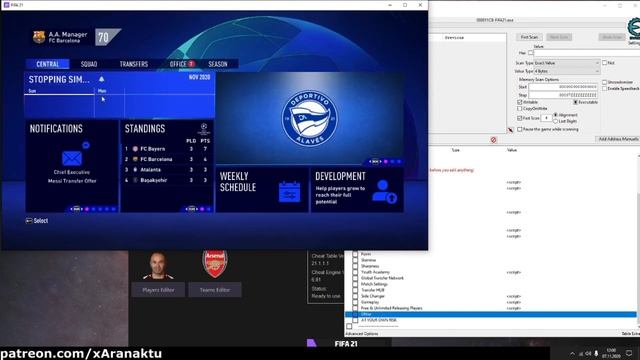
Task: Enable Pause the game while scanning
Action: (x=520, y=129)
